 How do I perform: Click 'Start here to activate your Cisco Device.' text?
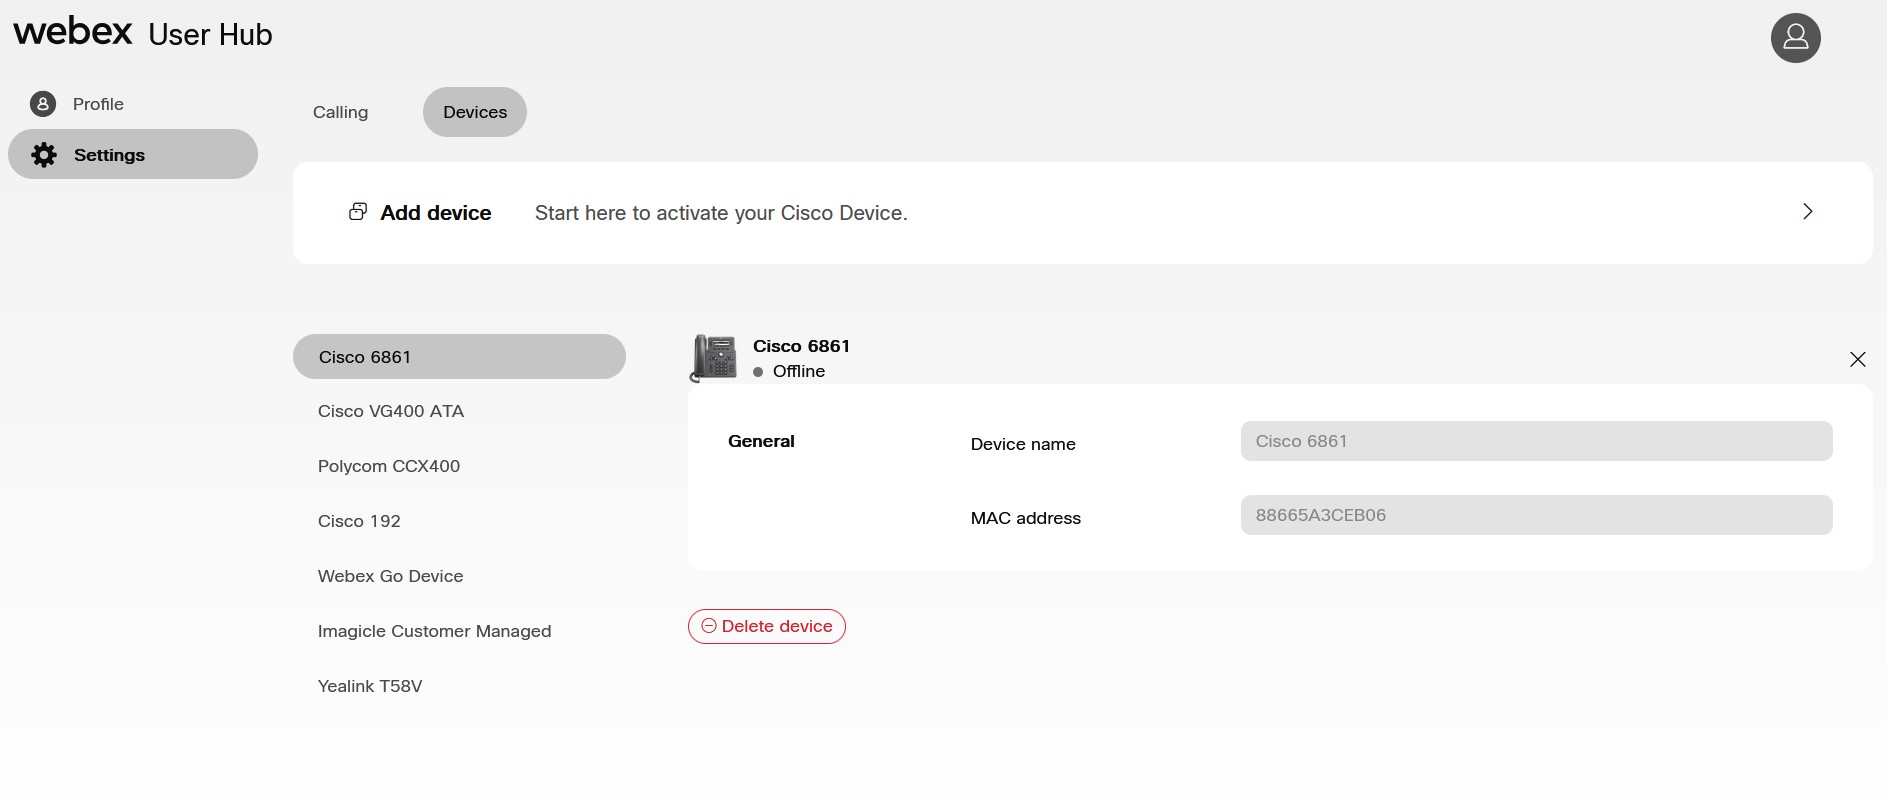(x=721, y=213)
